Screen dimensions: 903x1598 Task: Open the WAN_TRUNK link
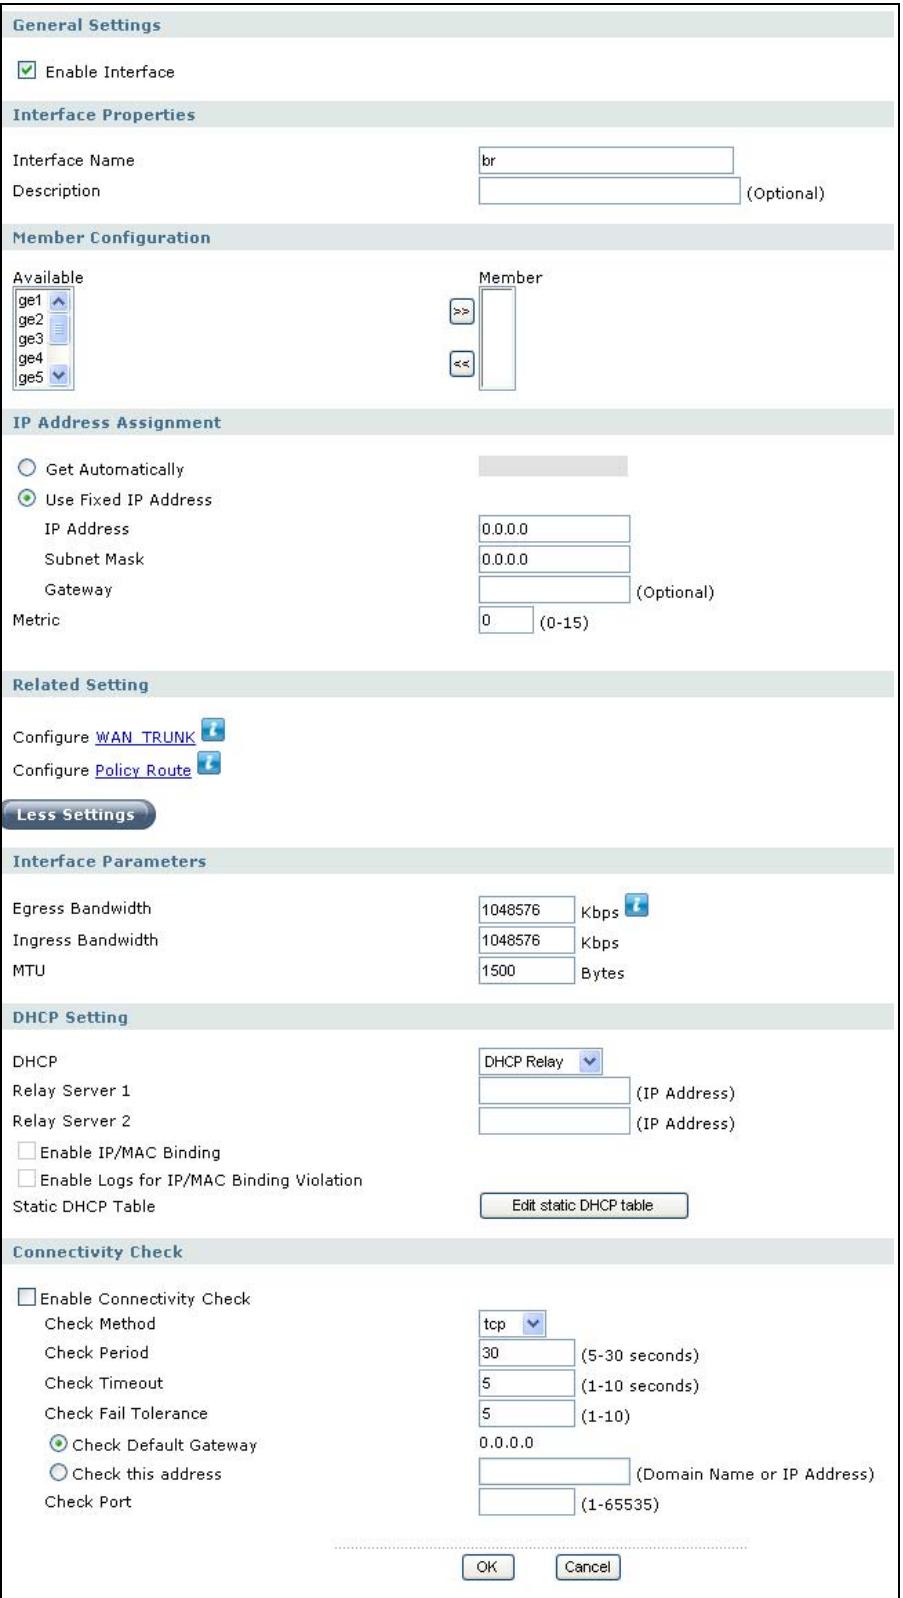click(x=145, y=737)
